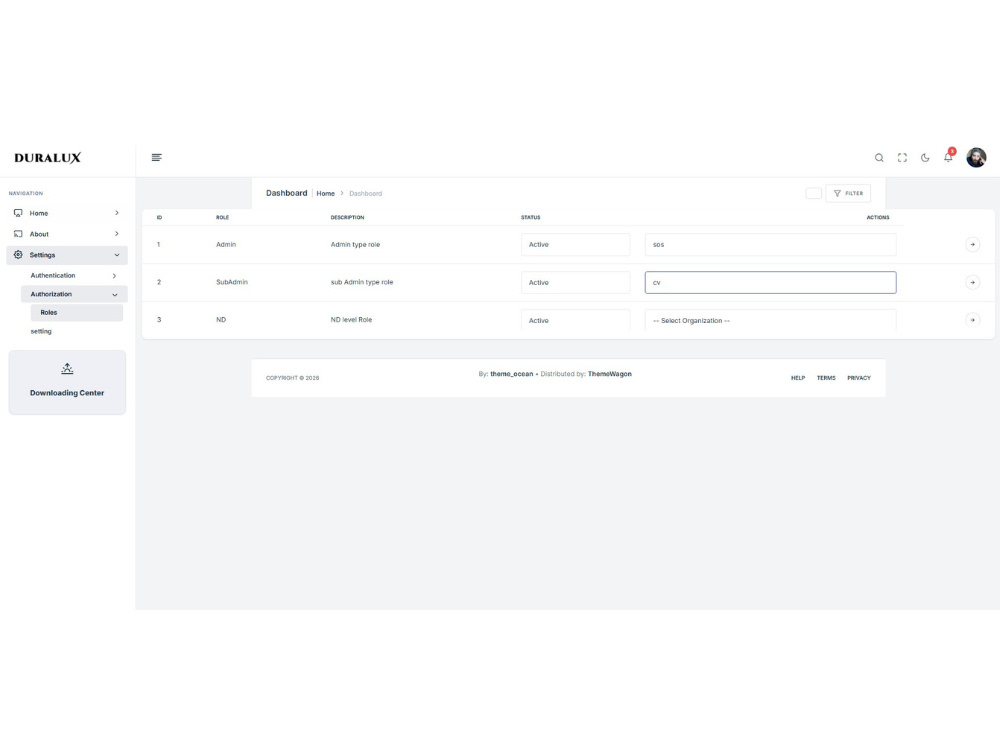
Task: Click the ID column header
Action: click(159, 217)
